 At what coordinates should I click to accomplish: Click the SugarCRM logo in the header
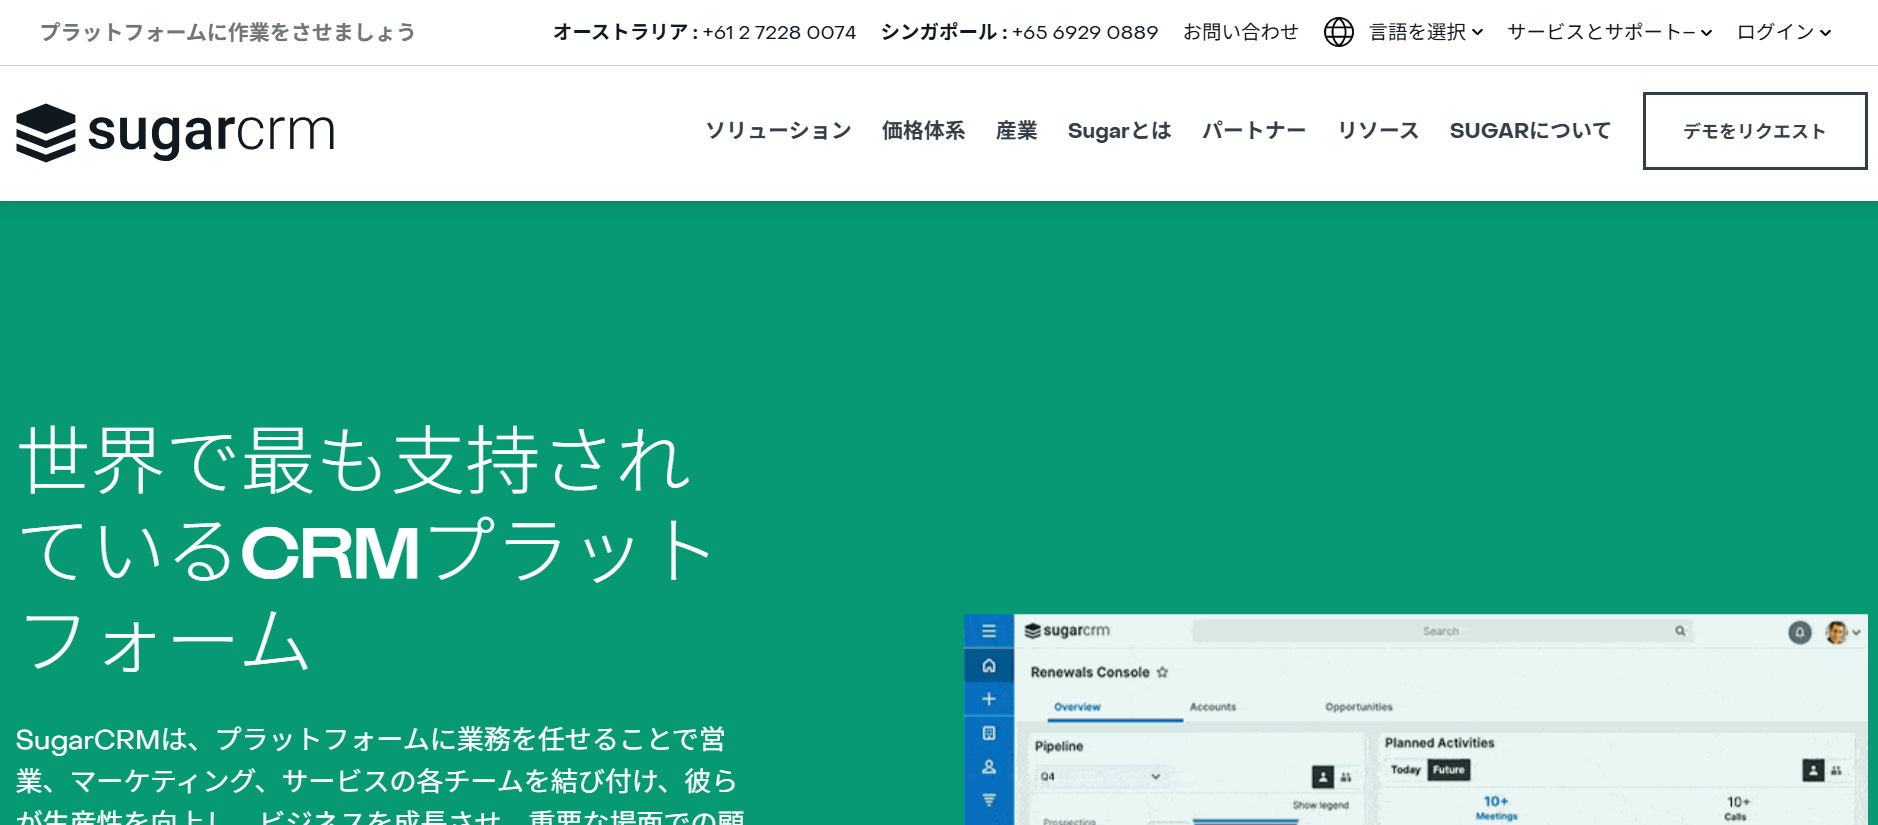176,132
